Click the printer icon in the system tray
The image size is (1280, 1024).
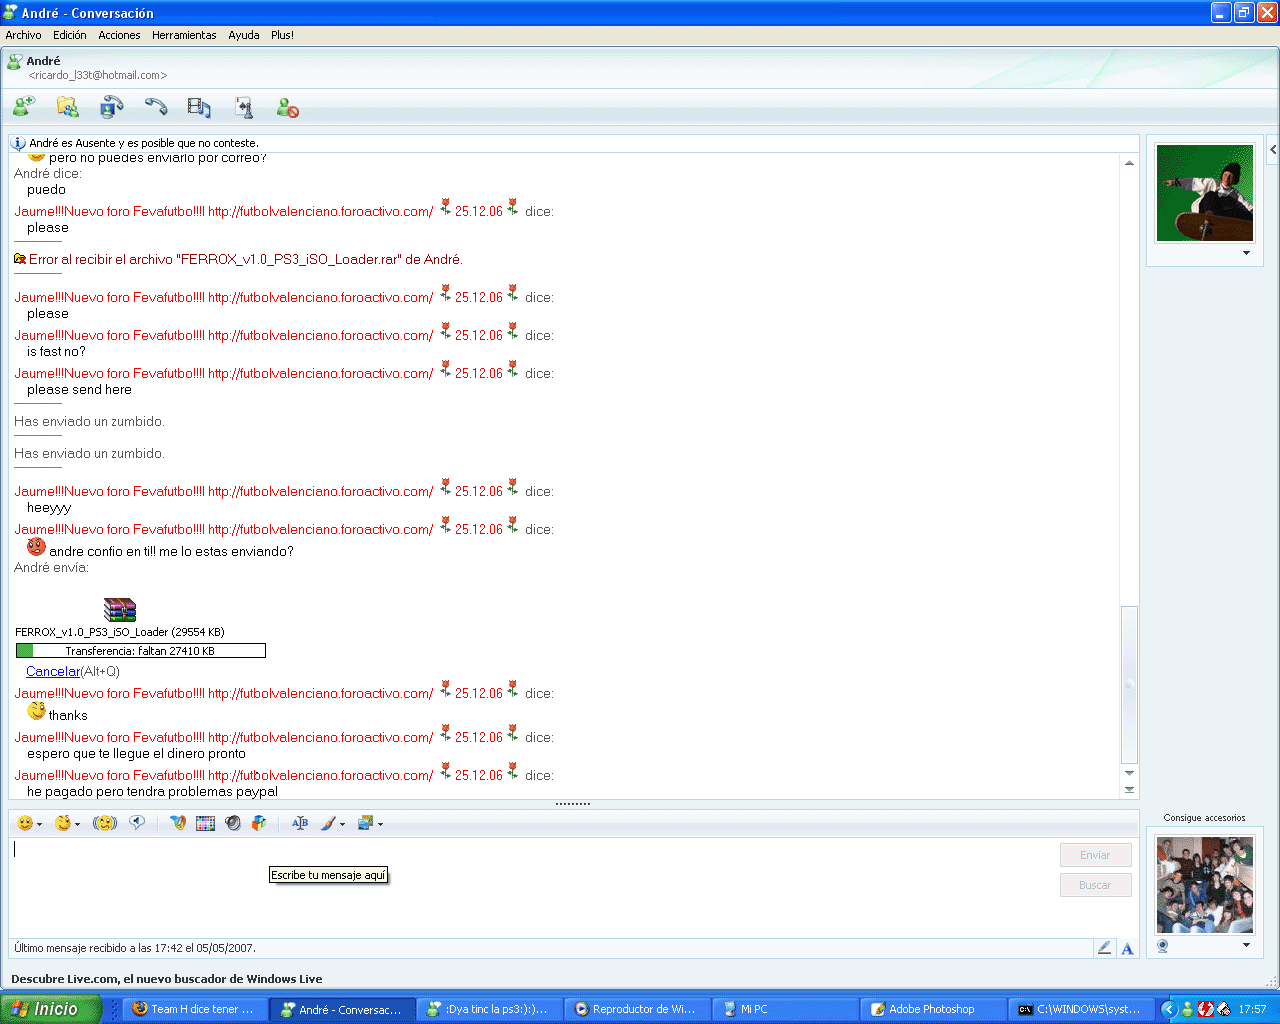click(1223, 1009)
